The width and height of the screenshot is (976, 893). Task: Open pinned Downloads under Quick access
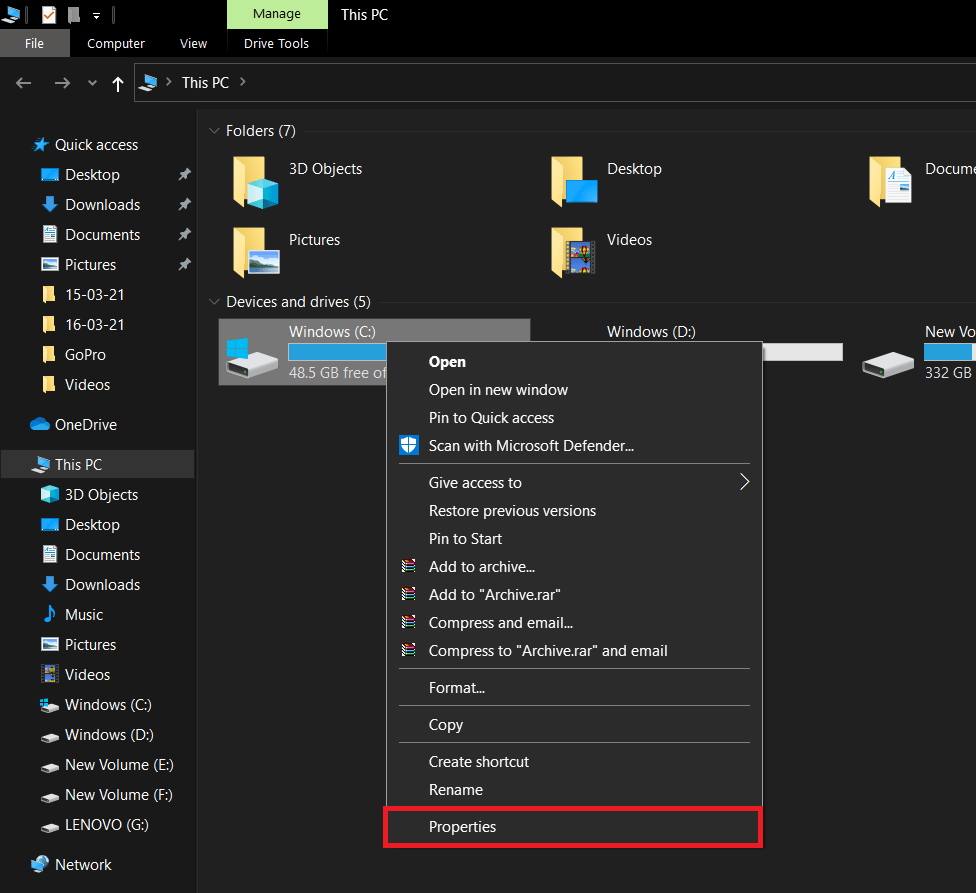click(x=103, y=205)
